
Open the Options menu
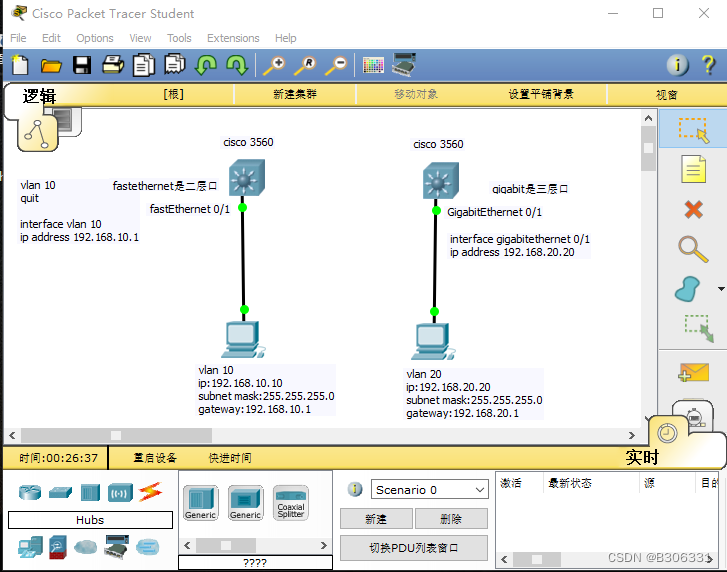(95, 38)
